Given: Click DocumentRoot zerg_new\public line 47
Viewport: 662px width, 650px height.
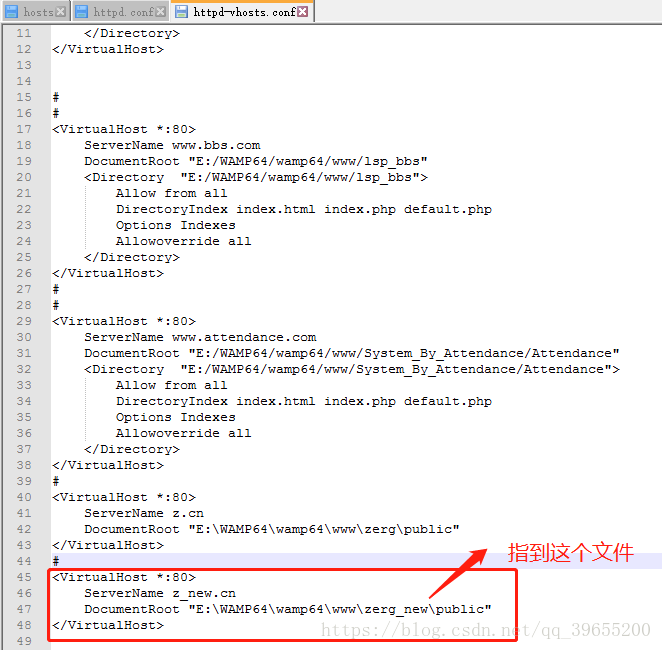Looking at the screenshot, I should coord(288,609).
